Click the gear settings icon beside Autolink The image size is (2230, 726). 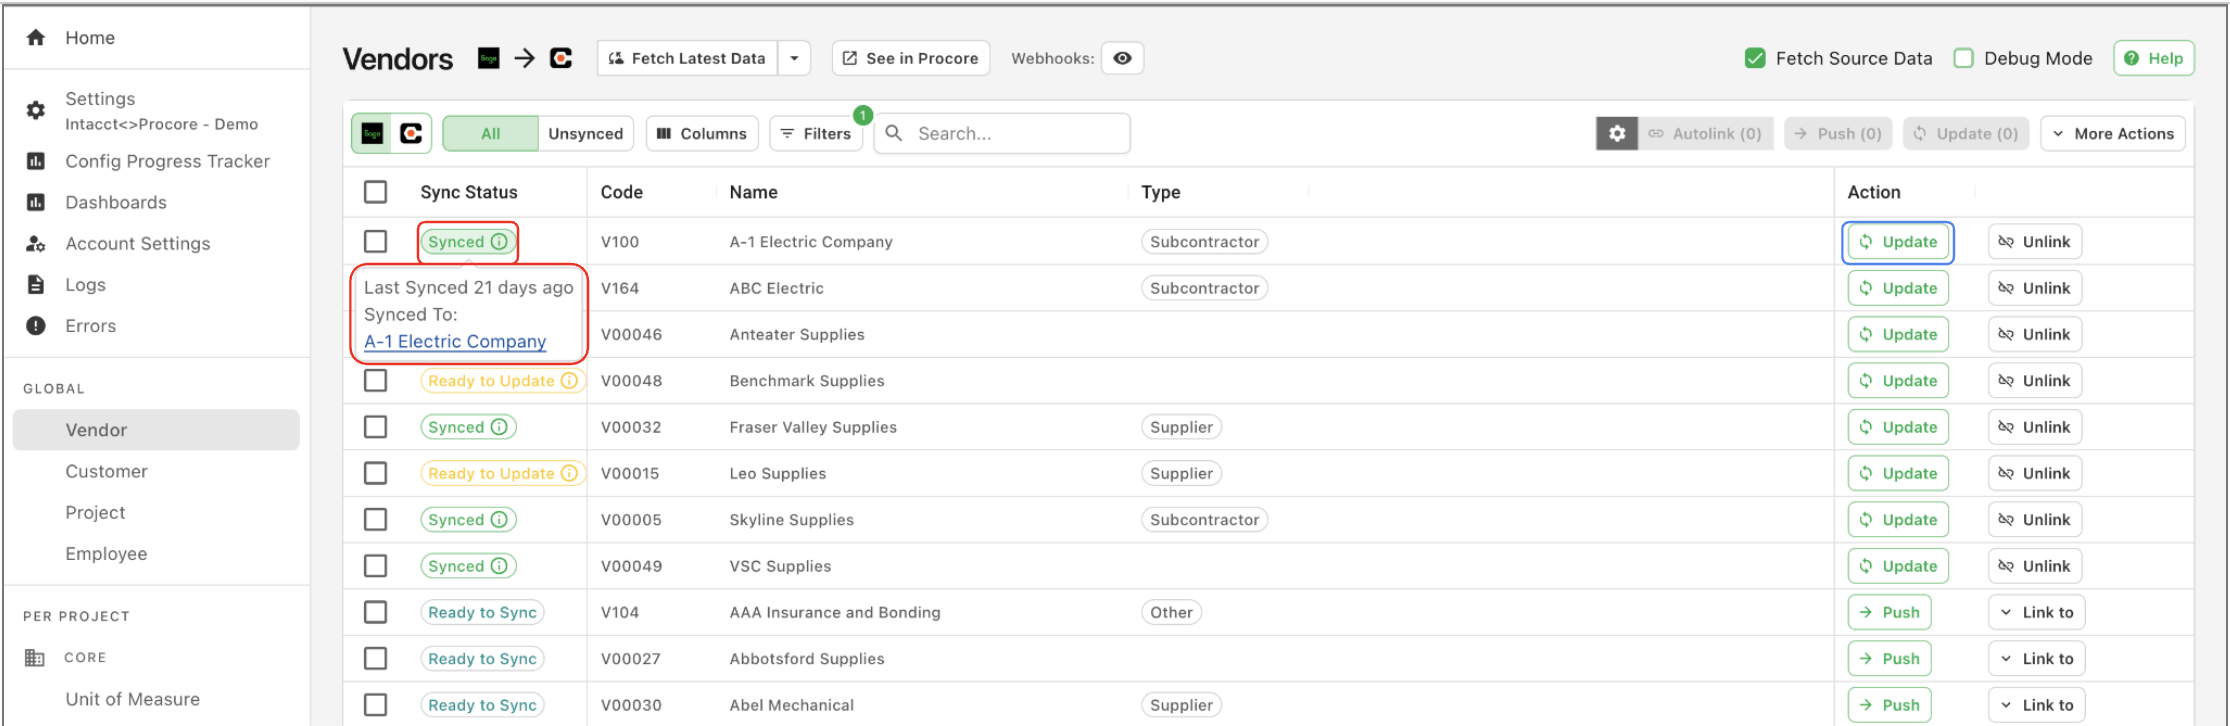(x=1617, y=133)
